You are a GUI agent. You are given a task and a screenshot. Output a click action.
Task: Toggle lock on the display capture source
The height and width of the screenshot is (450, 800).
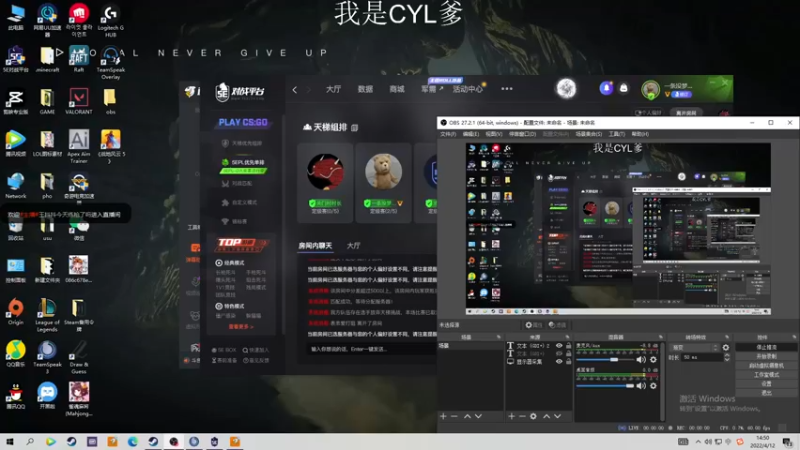568,362
